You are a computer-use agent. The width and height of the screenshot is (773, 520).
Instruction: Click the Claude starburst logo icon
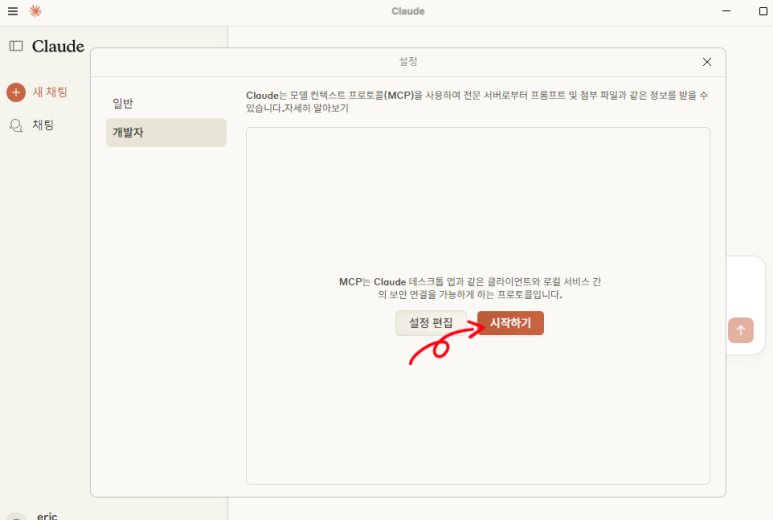[35, 11]
